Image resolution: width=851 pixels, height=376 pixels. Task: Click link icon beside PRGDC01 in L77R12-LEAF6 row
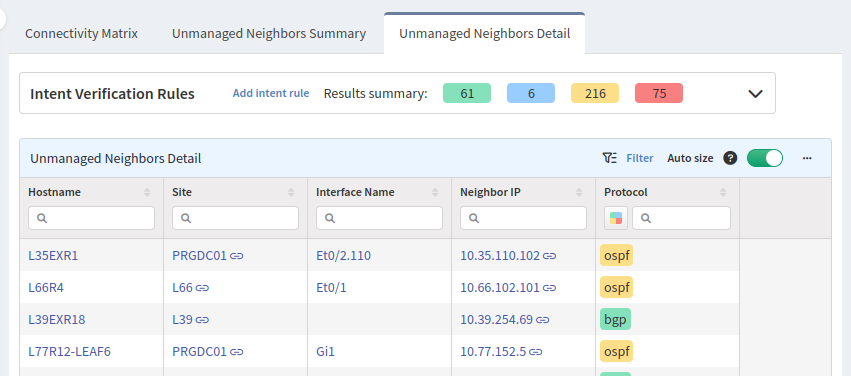[x=237, y=352]
